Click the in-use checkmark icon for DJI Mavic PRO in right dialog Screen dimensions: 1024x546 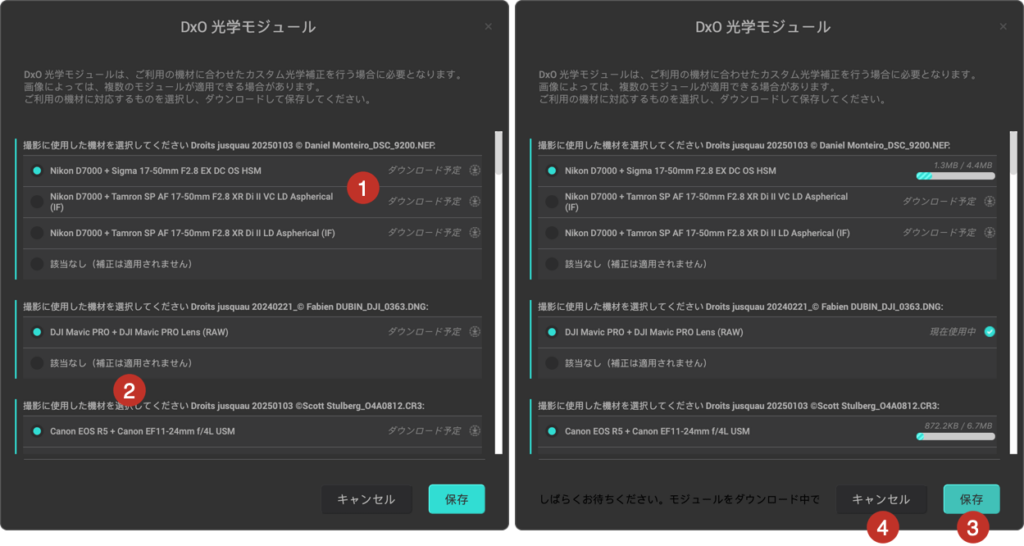(x=989, y=332)
